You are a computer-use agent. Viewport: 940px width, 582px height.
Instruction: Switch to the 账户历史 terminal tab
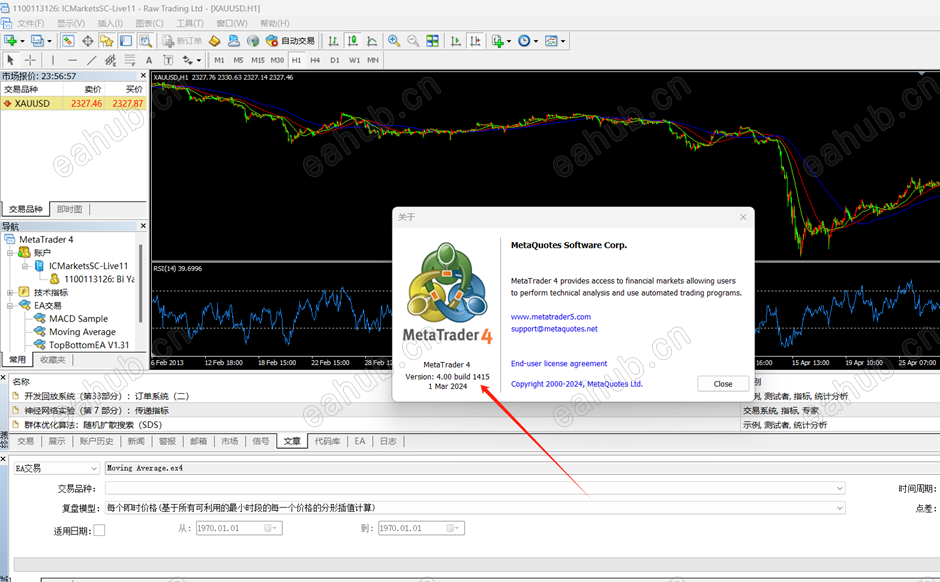tap(96, 441)
